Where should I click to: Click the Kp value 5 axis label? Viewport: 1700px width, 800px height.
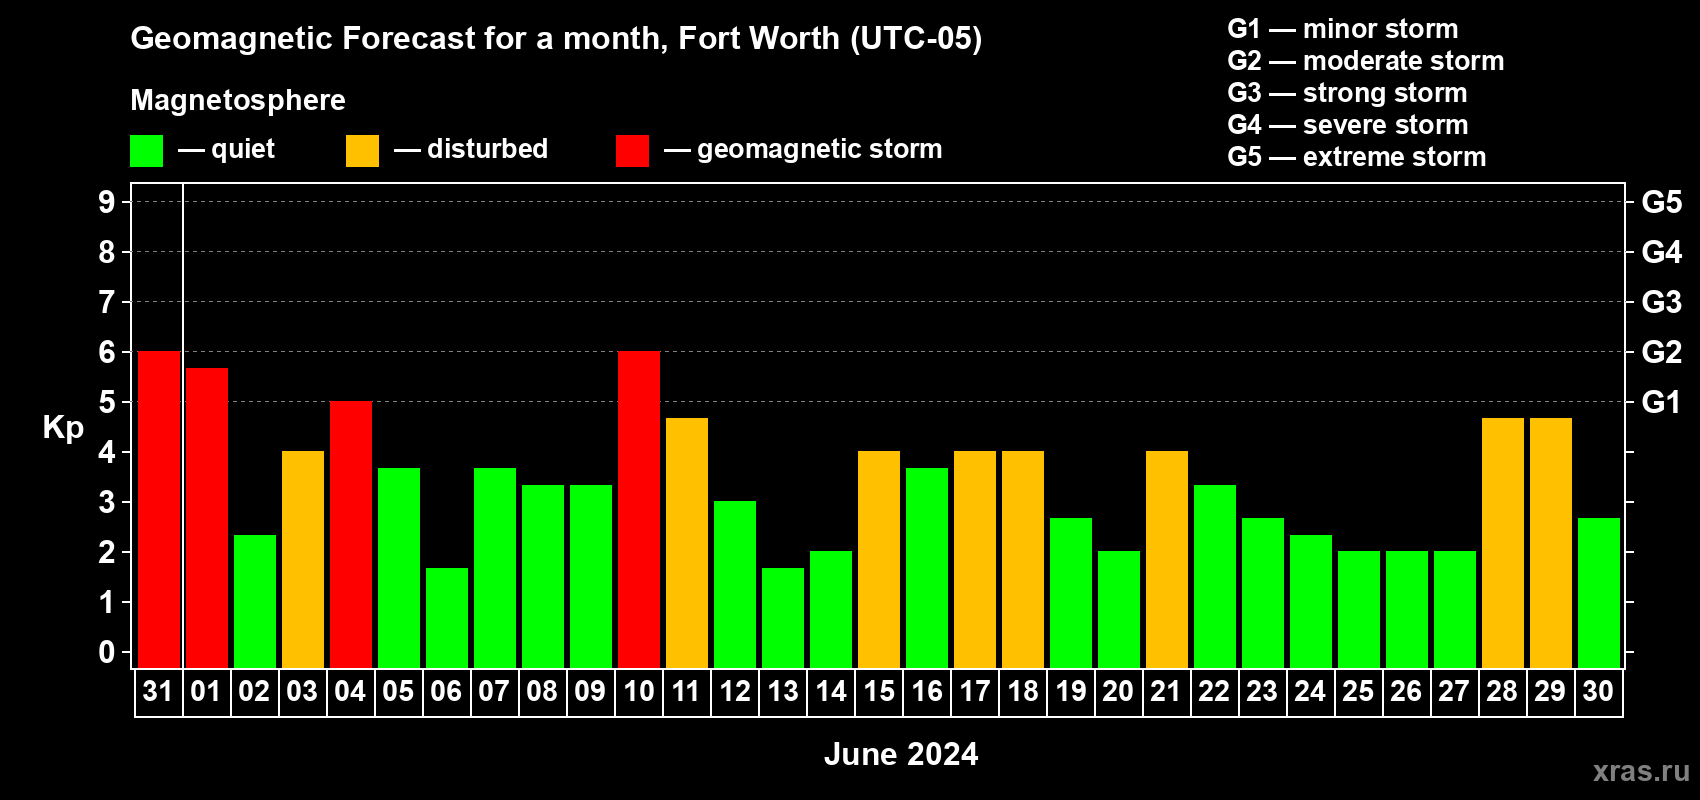pos(107,402)
